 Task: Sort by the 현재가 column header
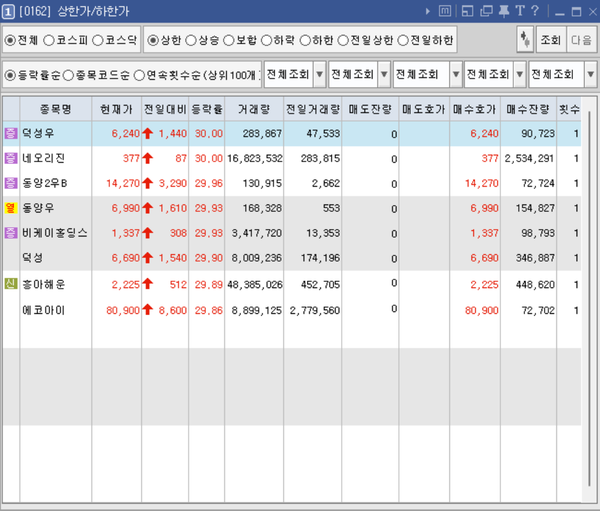tap(116, 109)
